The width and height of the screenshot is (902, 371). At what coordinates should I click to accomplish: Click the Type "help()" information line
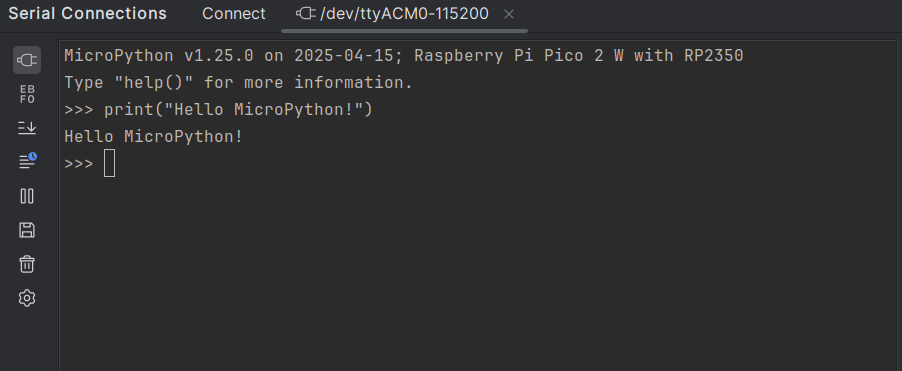(x=238, y=83)
